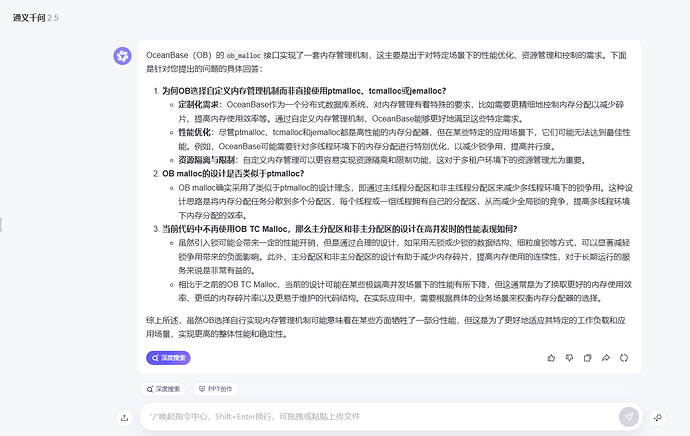Click the bold 资源隔离与限制 bullet label
690x436 pixels.
[x=206, y=160]
